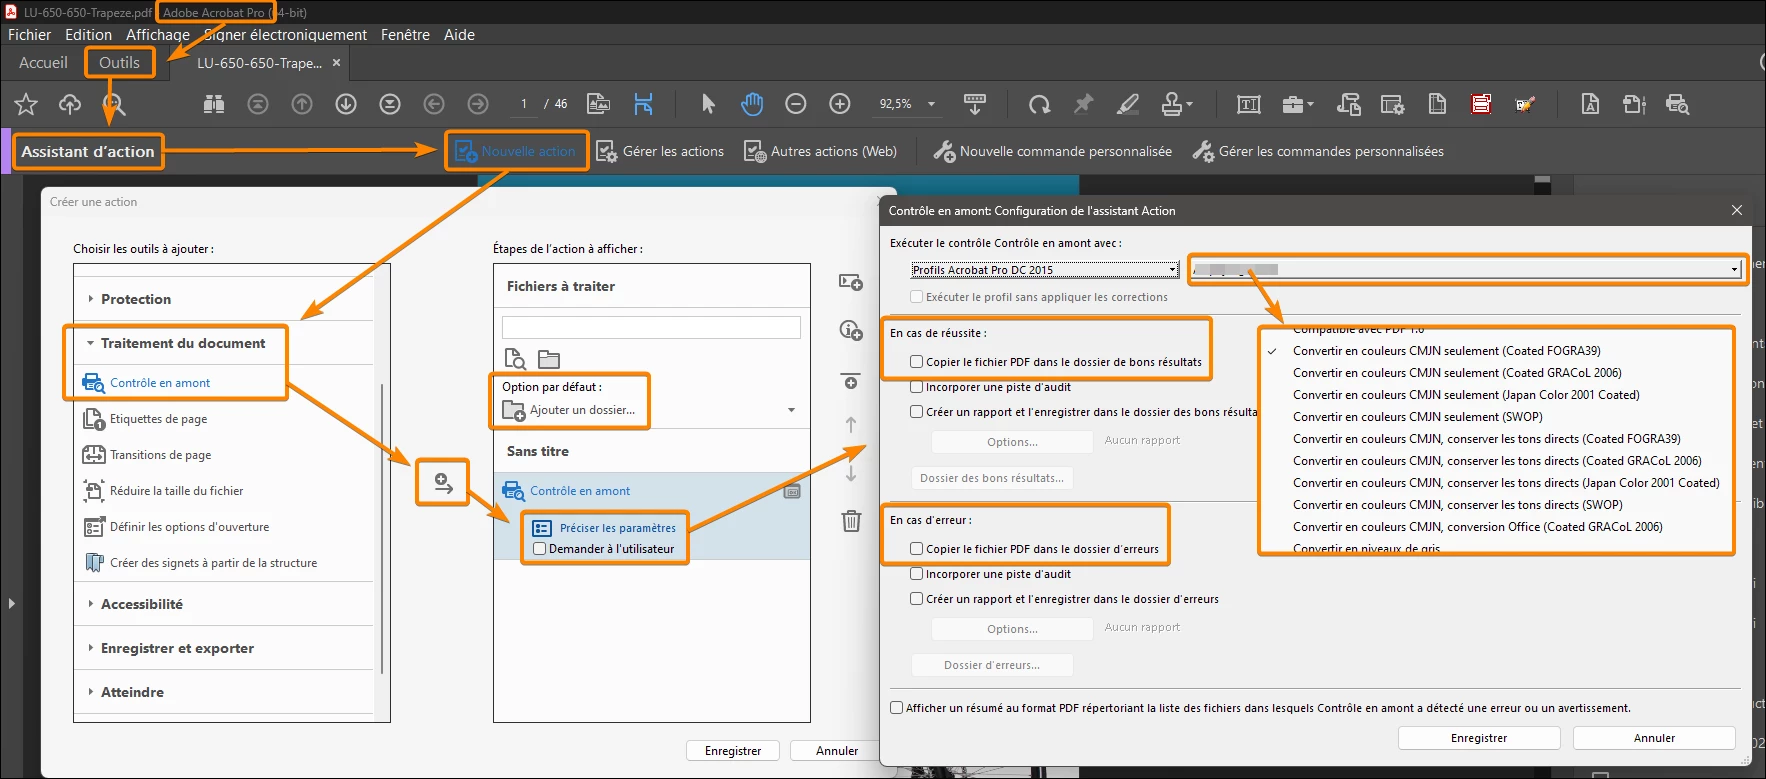Click Enregistrer in the Contrôle en amont dialog

[1479, 738]
